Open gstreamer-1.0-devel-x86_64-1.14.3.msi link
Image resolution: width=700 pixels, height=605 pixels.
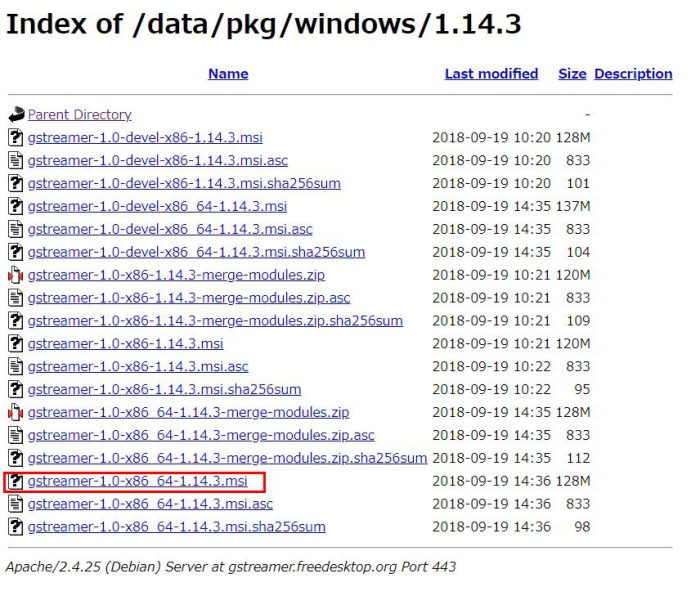pos(157,206)
